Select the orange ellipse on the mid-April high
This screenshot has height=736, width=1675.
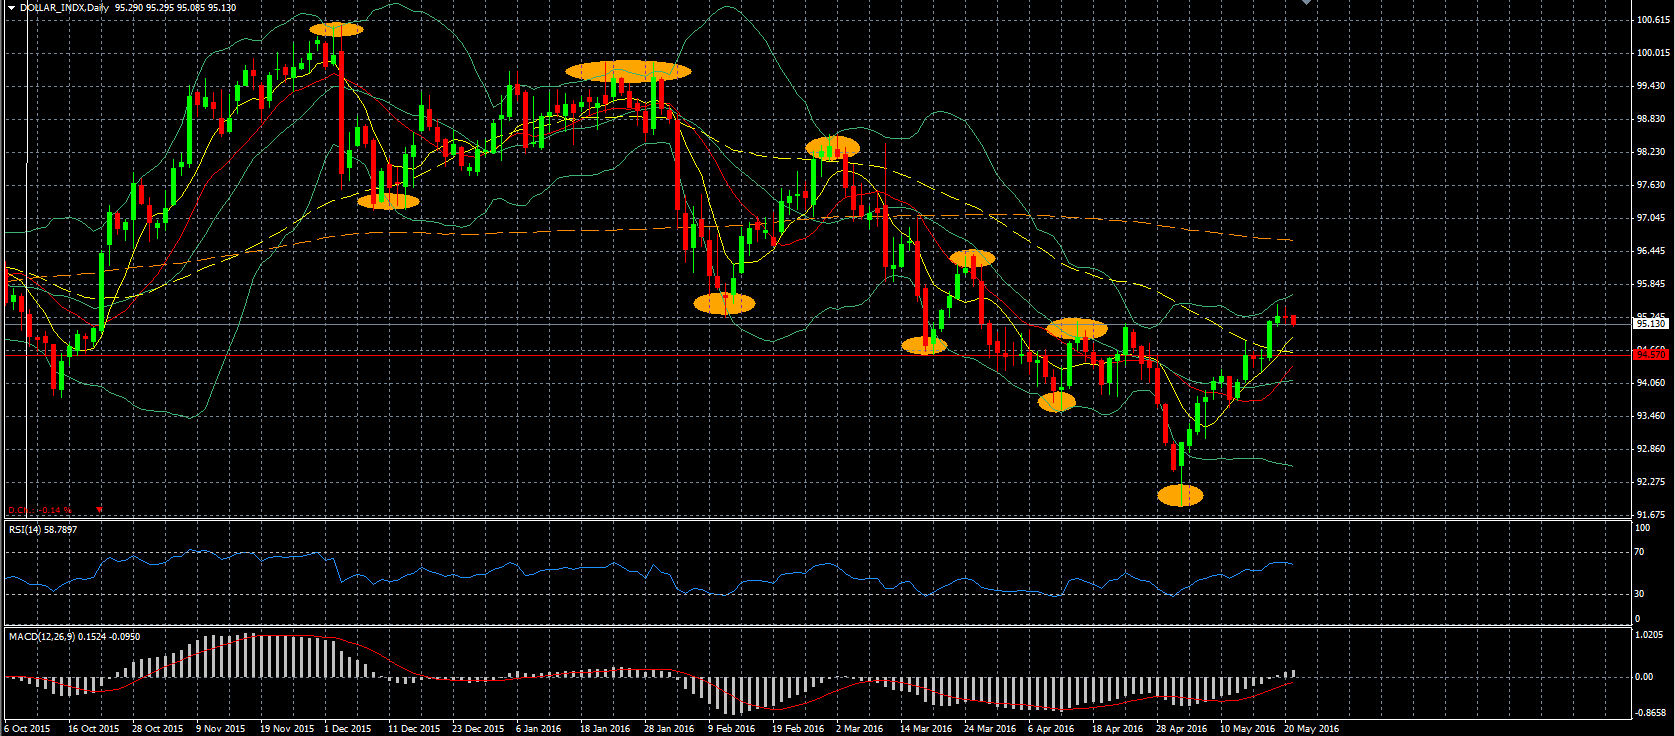coord(1077,328)
